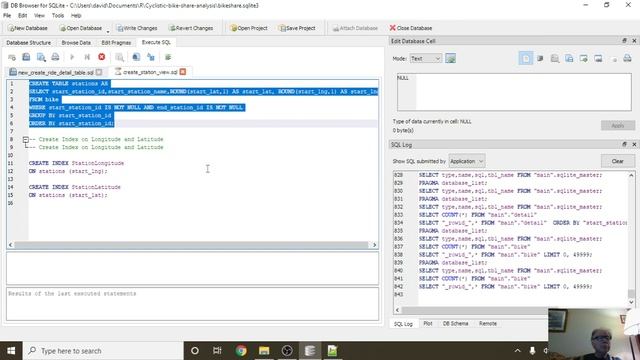Click the print icon in Edit Database Cell
Image resolution: width=640 pixels, height=360 pixels.
pyautogui.click(x=627, y=59)
